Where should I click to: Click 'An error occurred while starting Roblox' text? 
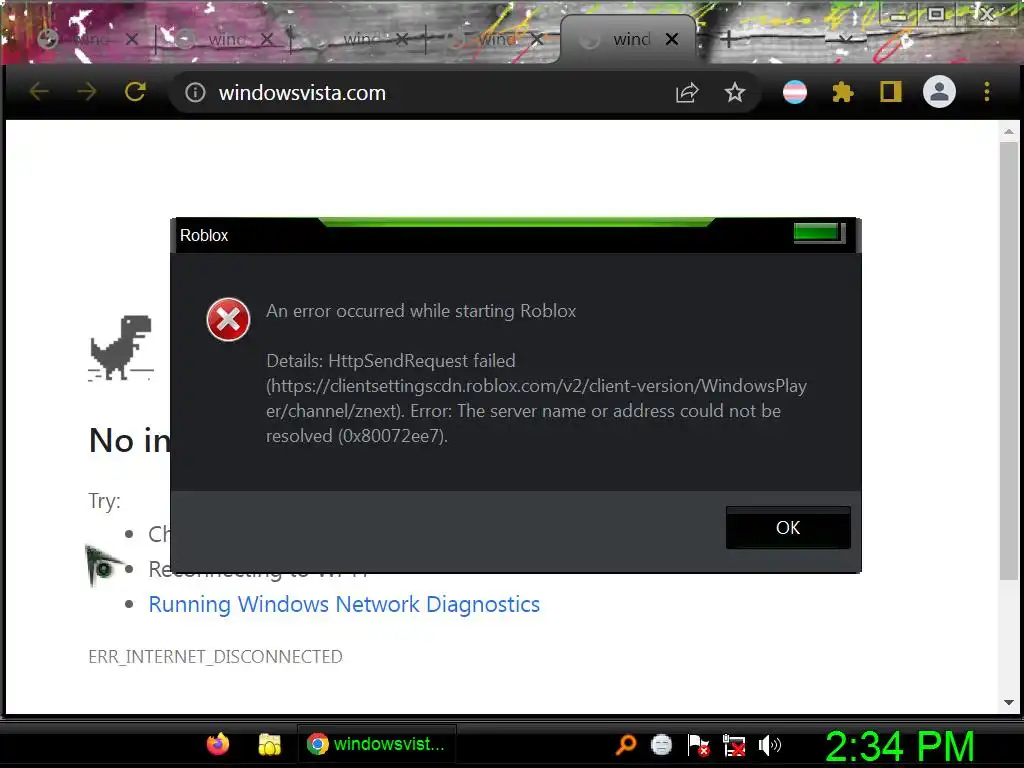[x=421, y=311]
